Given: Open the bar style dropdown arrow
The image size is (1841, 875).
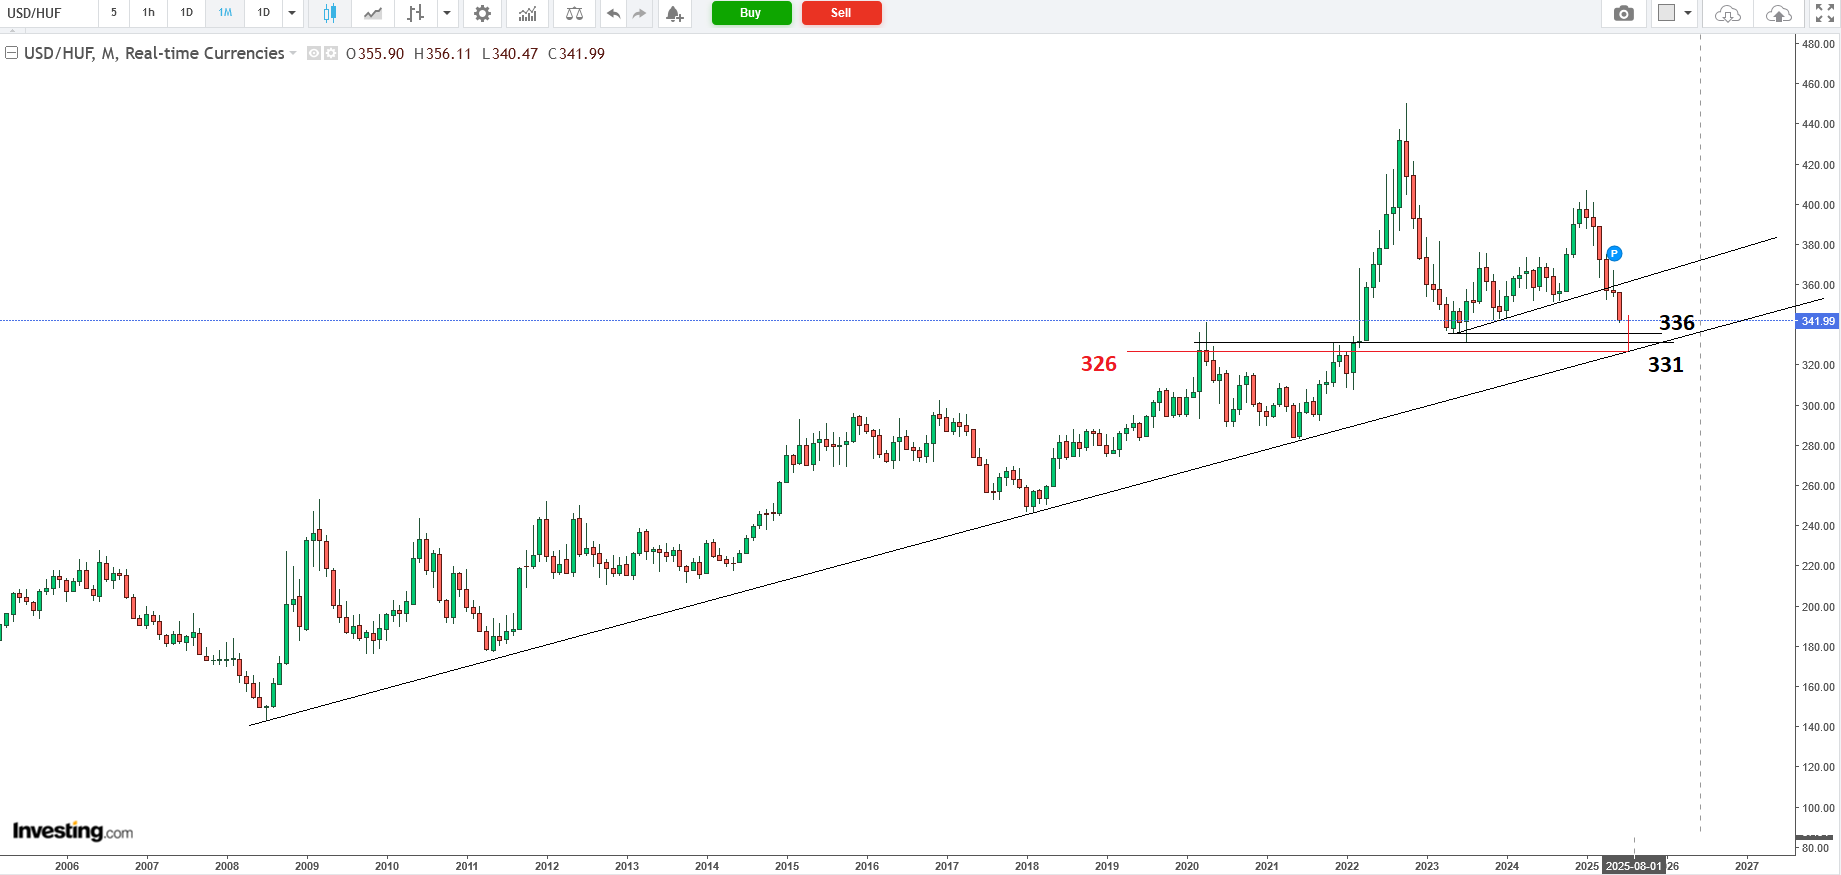Looking at the screenshot, I should [x=447, y=13].
